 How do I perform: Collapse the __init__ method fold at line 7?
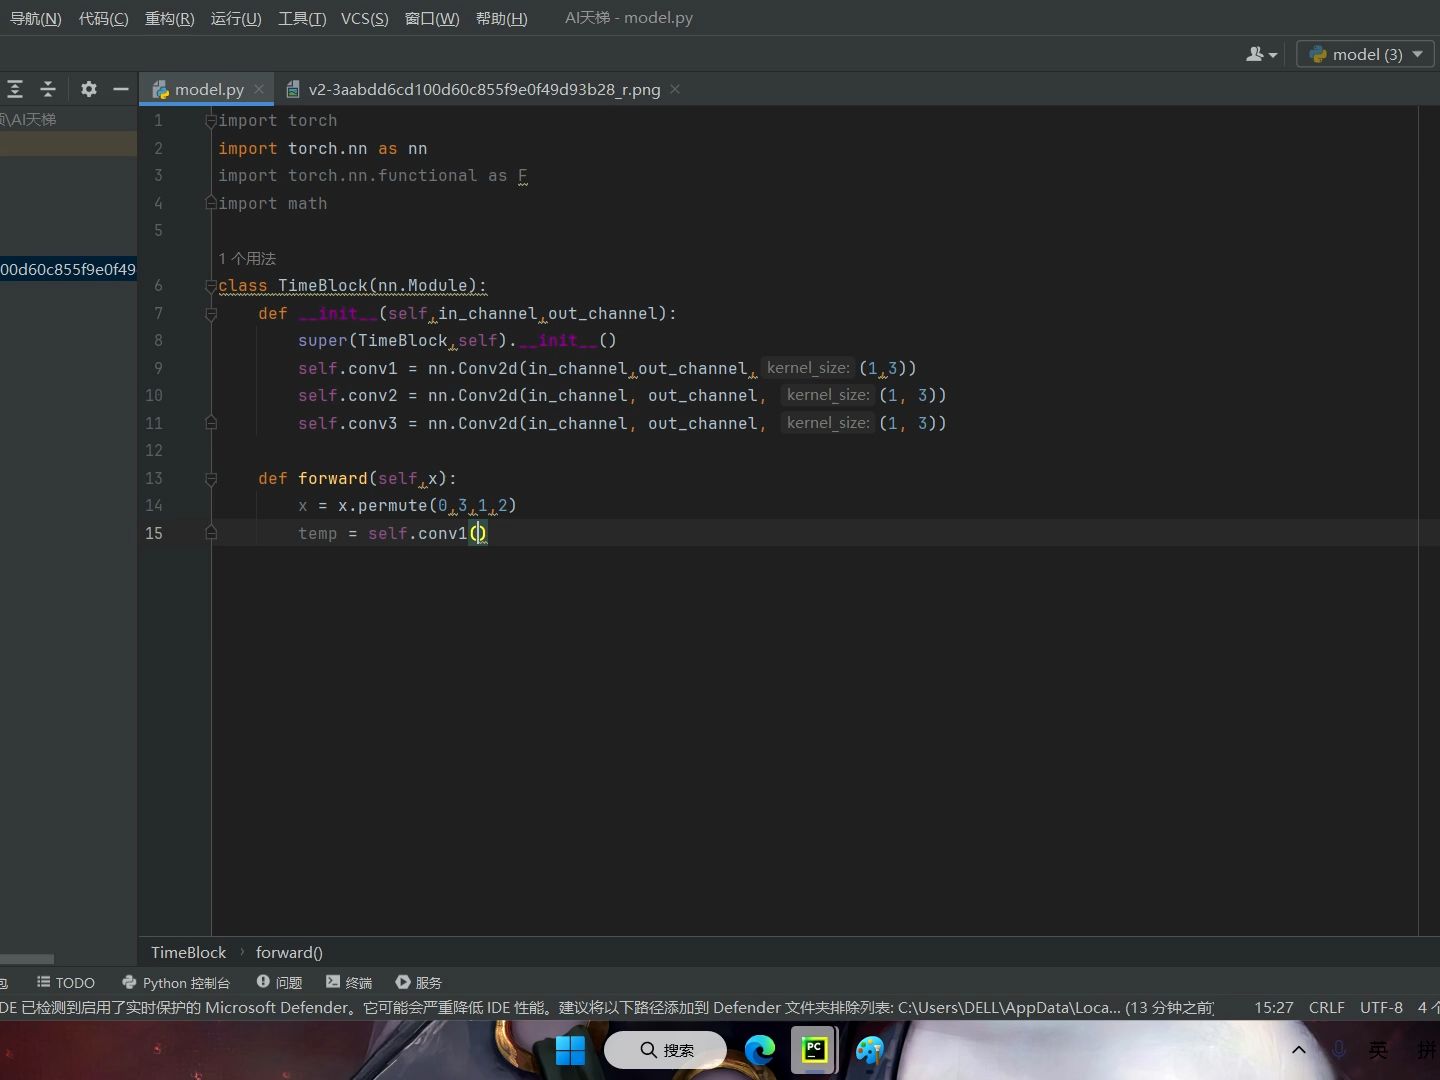tap(210, 314)
